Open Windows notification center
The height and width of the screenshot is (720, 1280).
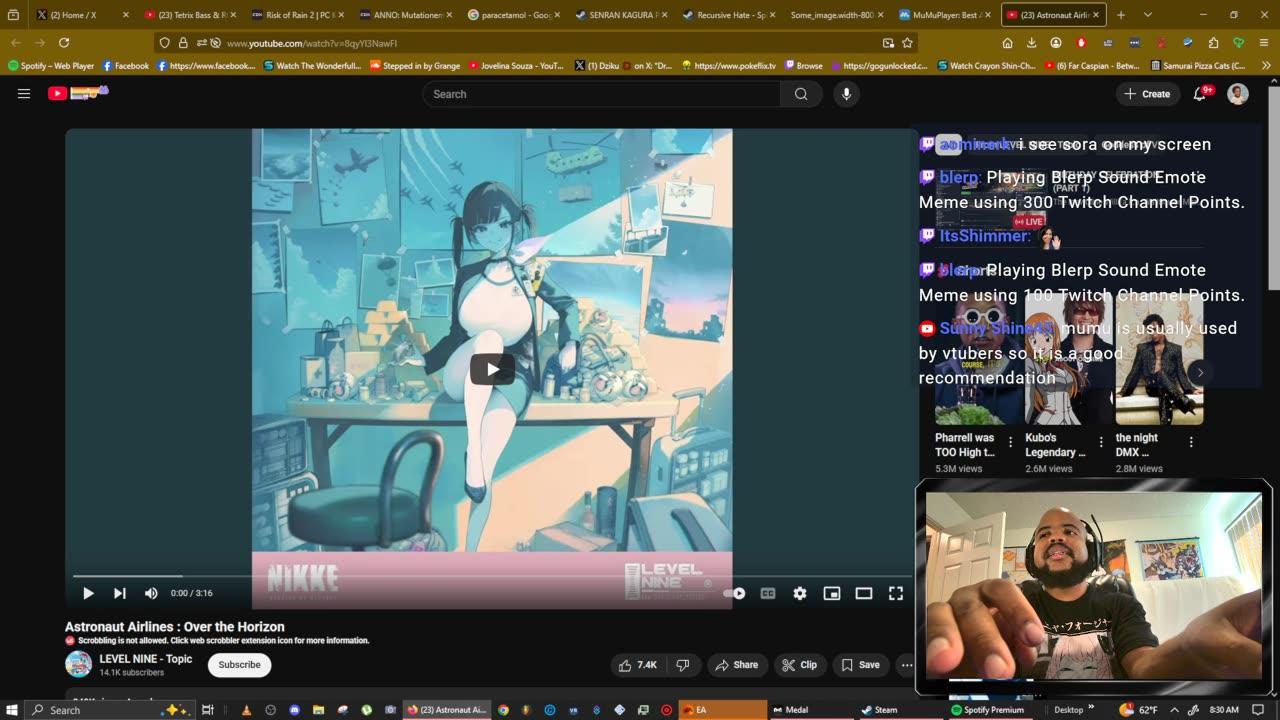point(1259,710)
